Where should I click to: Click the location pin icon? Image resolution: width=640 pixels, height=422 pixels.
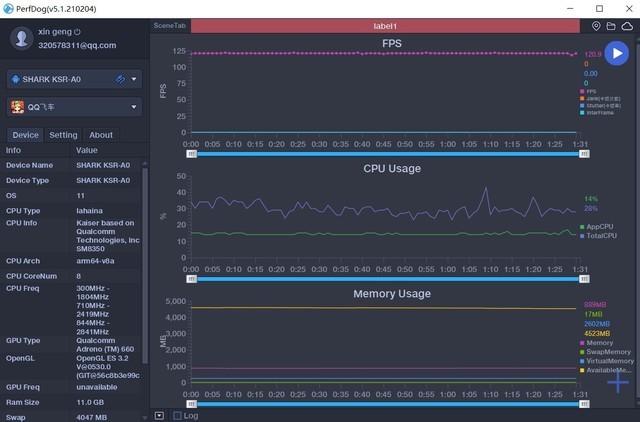[597, 26]
